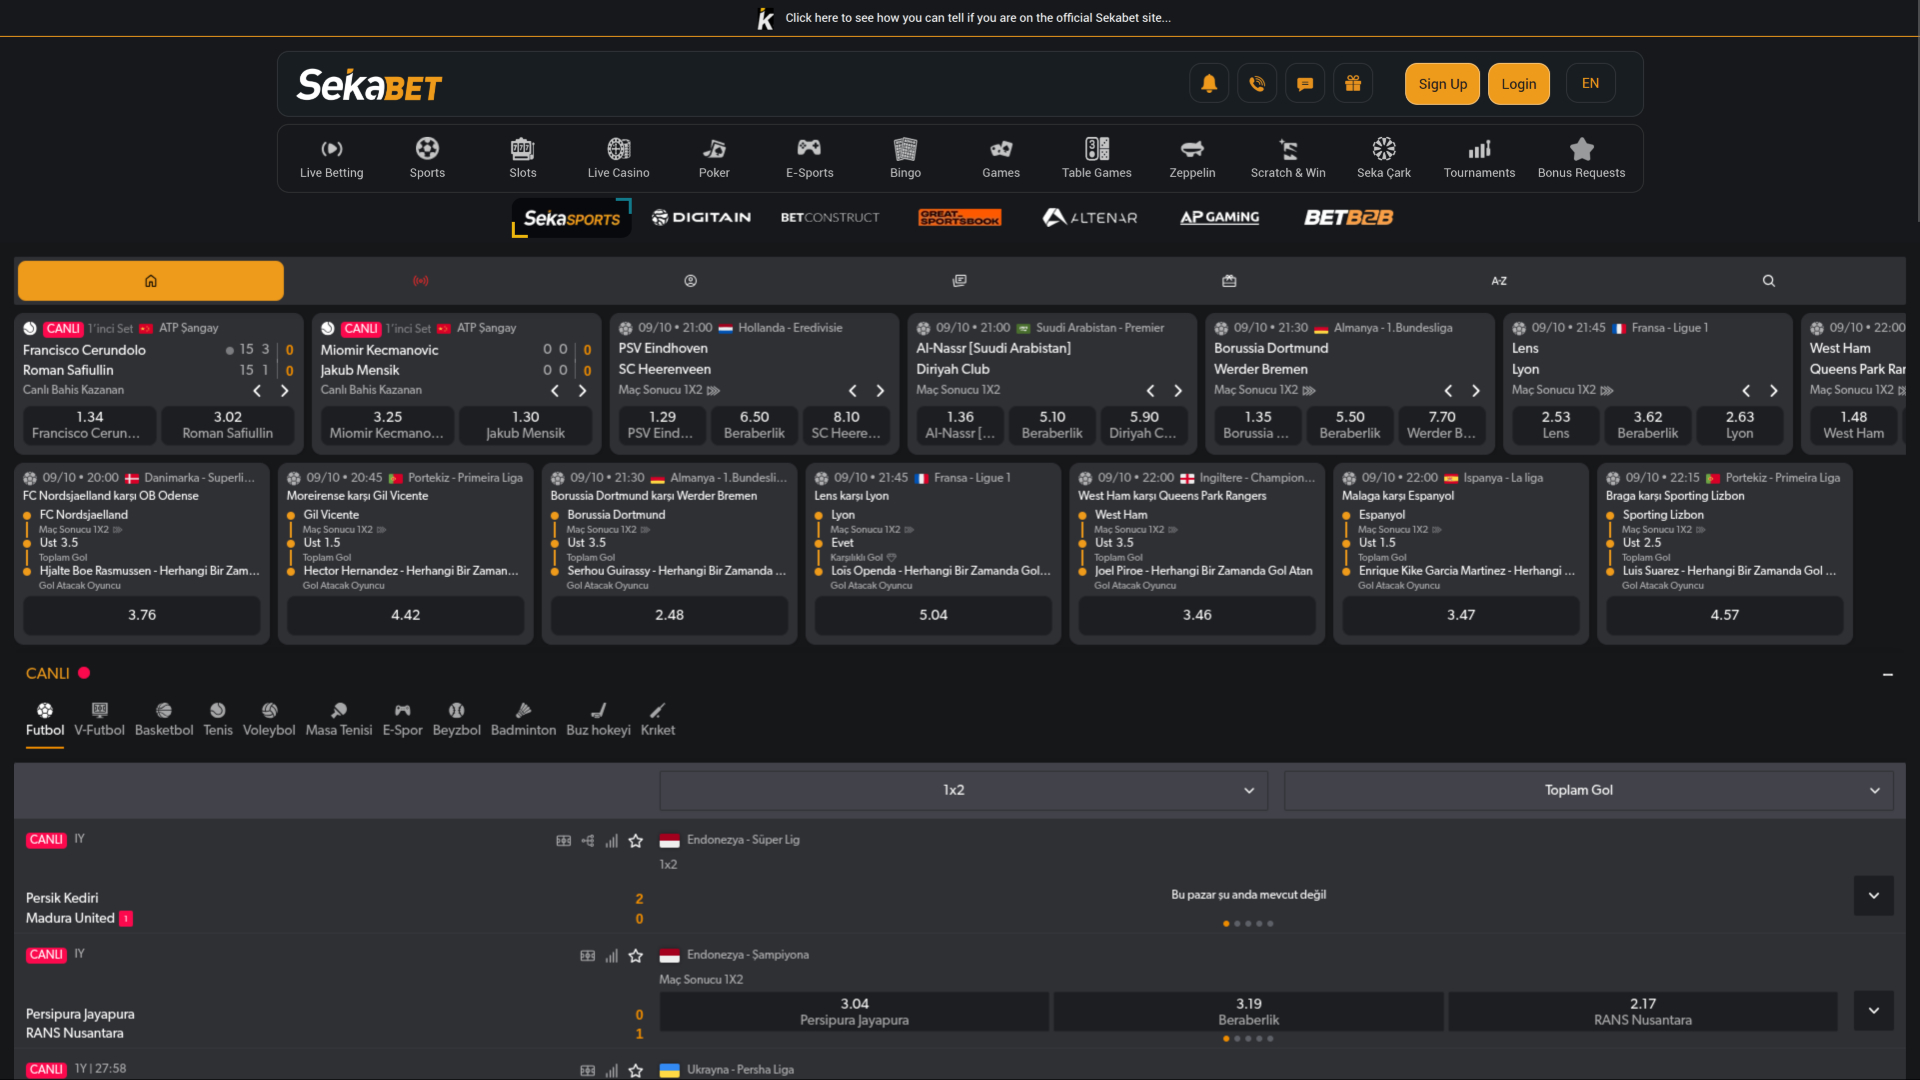Viewport: 1920px width, 1080px height.
Task: Click the official Sekabet site notice link
Action: coord(977,18)
